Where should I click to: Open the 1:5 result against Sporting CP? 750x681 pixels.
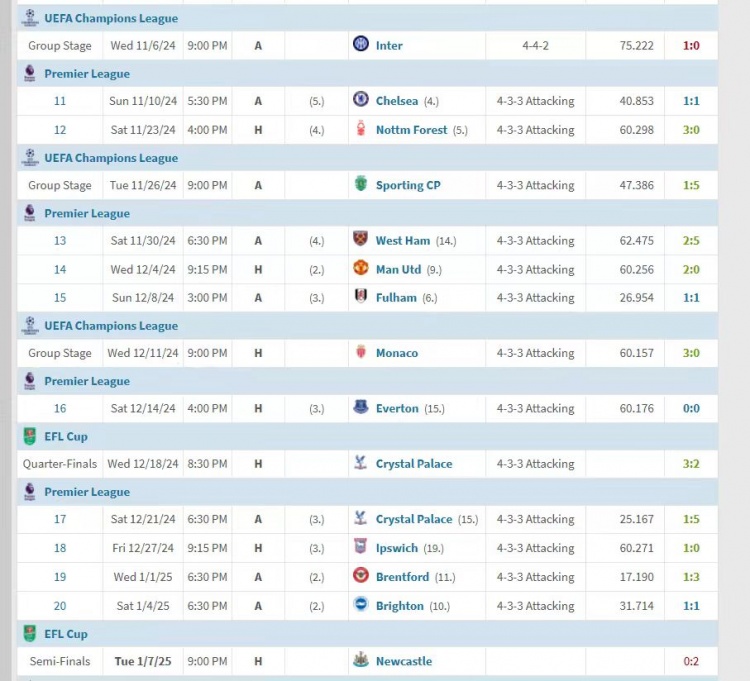pyautogui.click(x=691, y=185)
